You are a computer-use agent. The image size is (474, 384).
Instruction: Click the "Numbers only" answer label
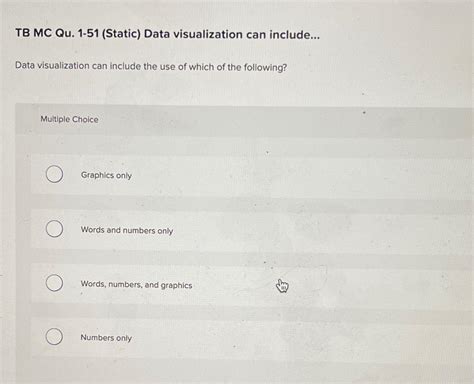click(106, 338)
